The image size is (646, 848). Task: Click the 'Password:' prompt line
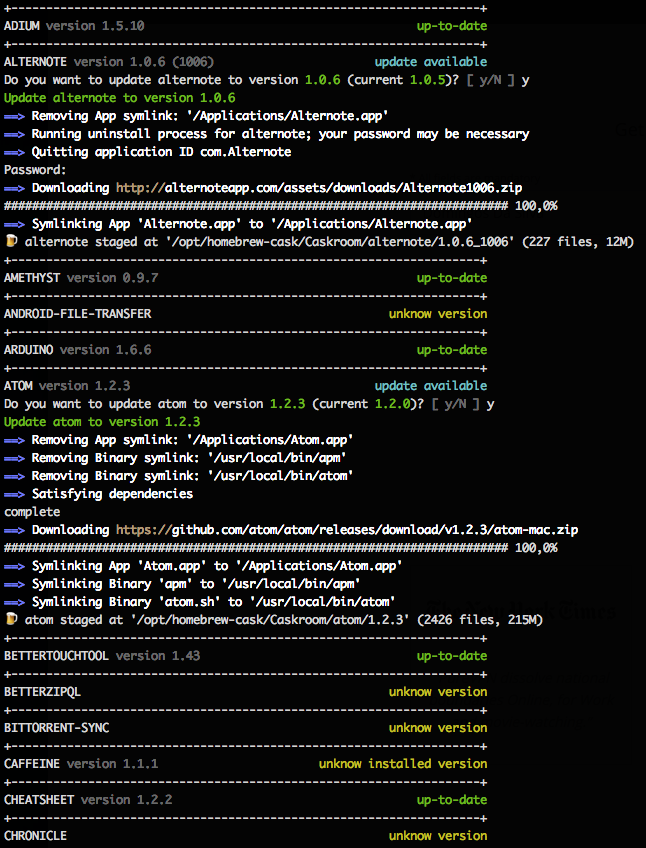pyautogui.click(x=35, y=170)
